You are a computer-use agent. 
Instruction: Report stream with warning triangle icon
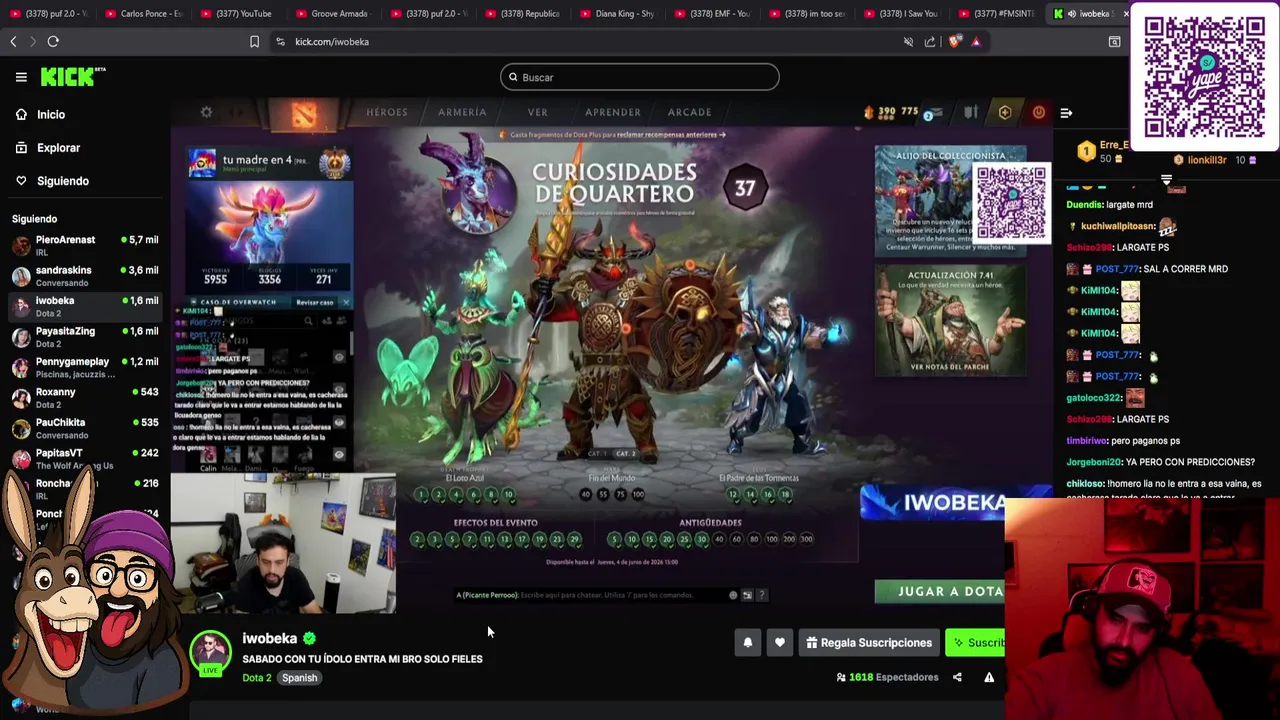(x=989, y=677)
